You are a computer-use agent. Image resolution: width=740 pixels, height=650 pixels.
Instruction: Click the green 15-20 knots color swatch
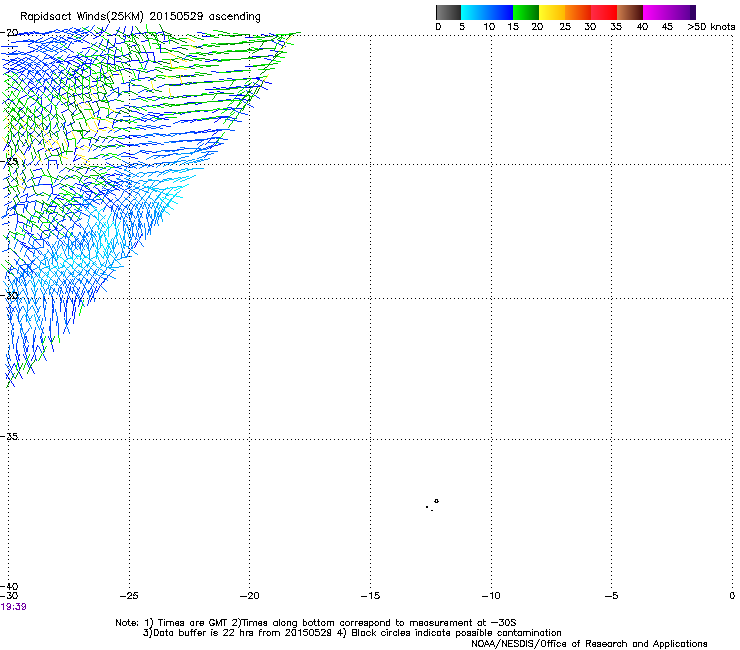coord(526,12)
